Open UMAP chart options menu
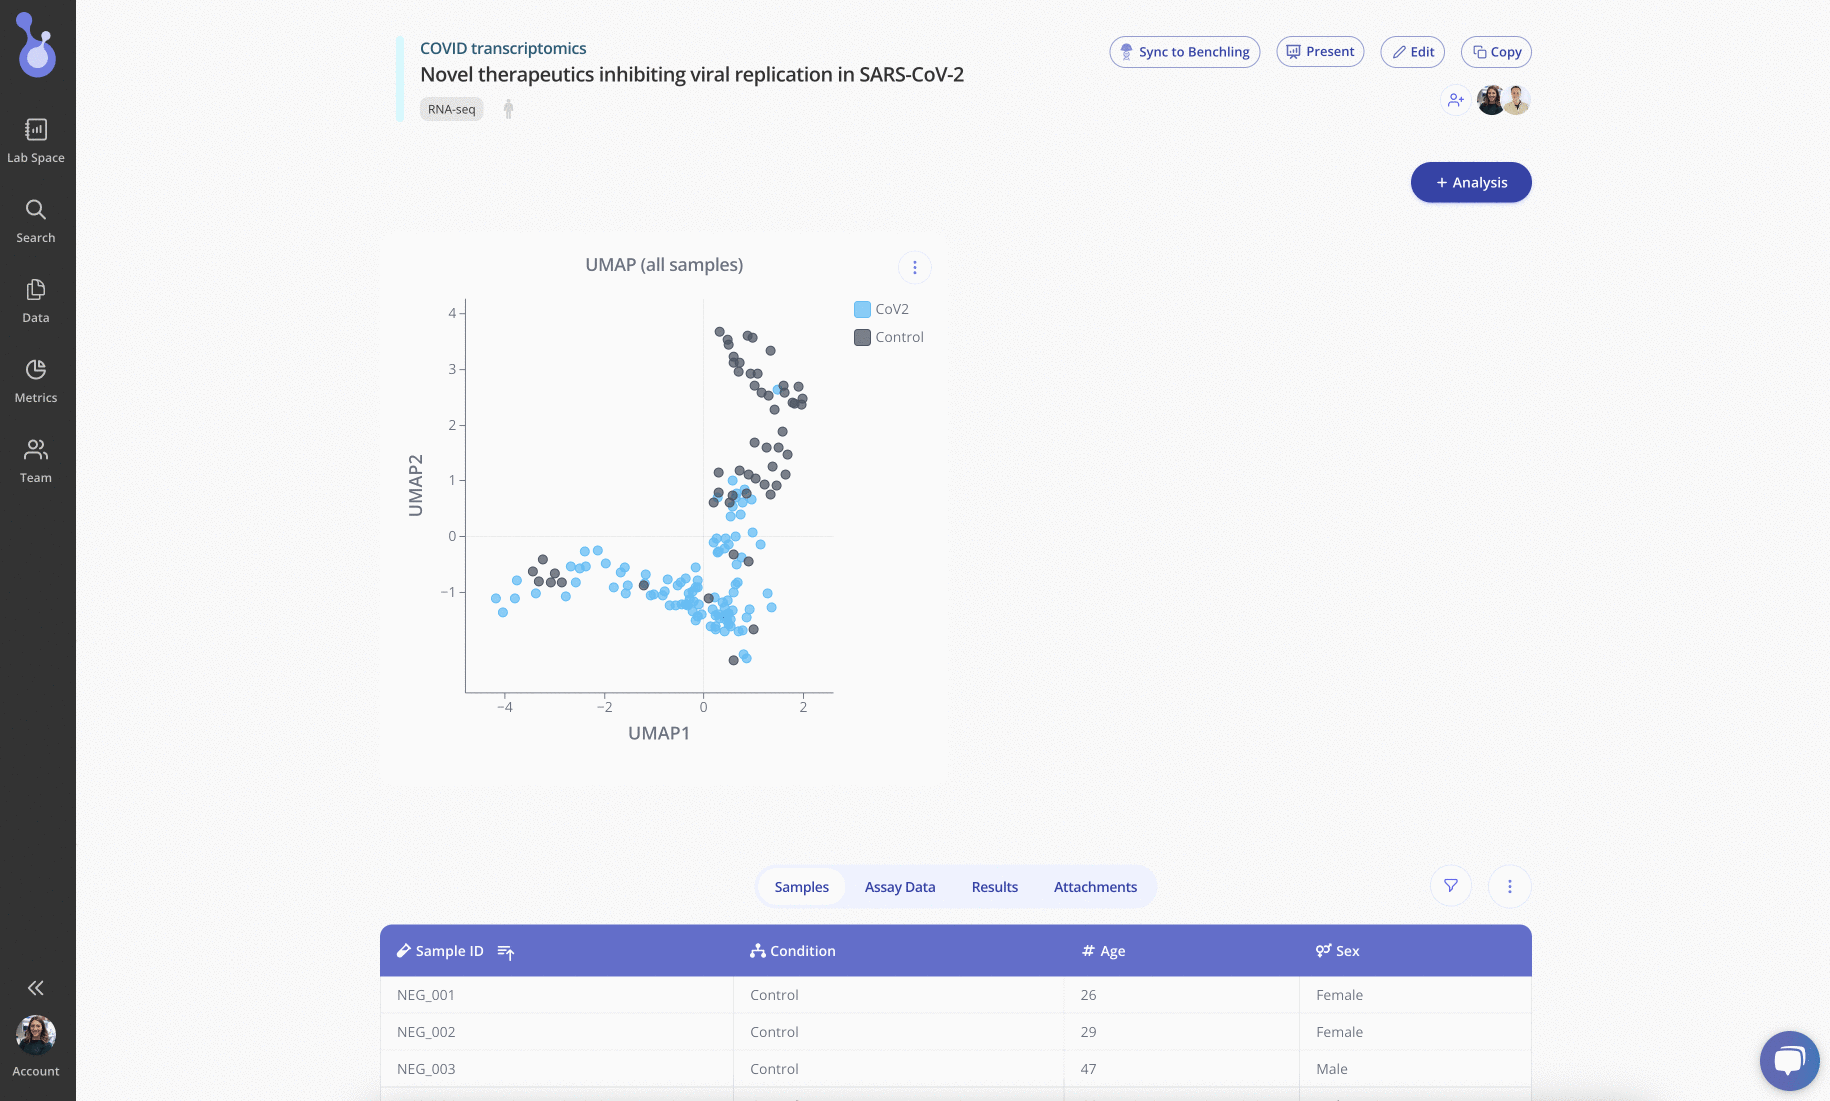 click(x=914, y=267)
